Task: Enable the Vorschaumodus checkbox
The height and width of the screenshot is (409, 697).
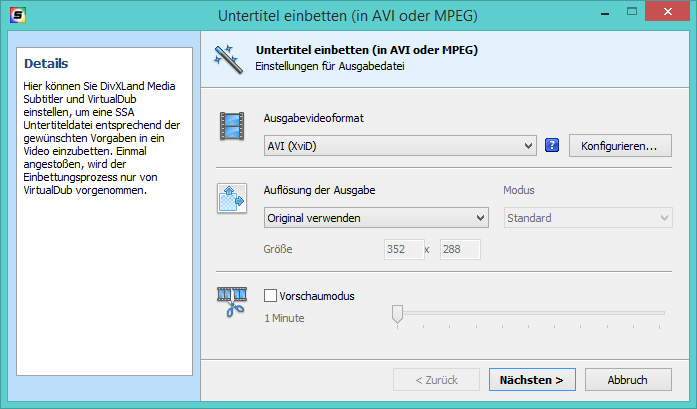Action: click(x=270, y=296)
